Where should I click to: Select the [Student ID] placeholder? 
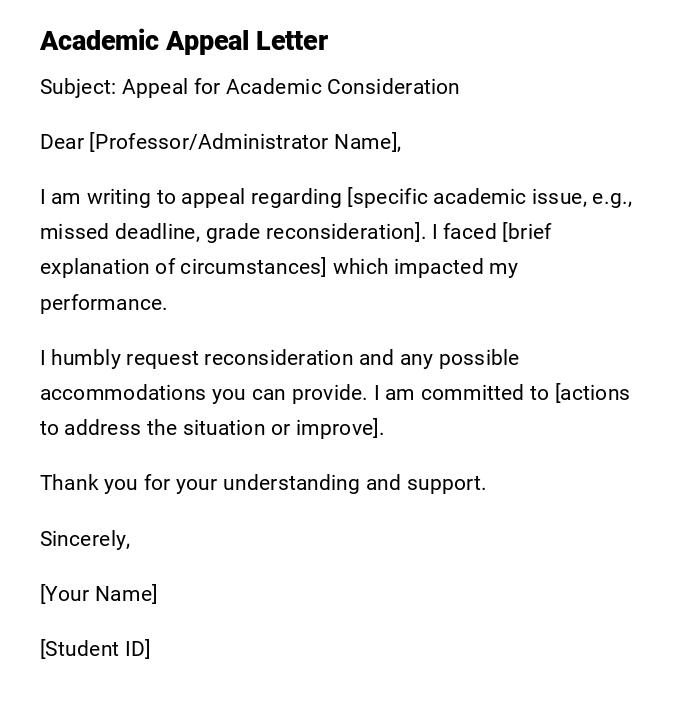(95, 649)
